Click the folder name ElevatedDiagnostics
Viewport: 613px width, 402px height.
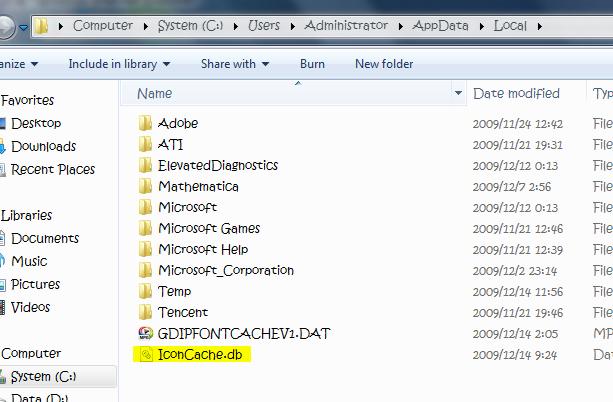tap(218, 165)
